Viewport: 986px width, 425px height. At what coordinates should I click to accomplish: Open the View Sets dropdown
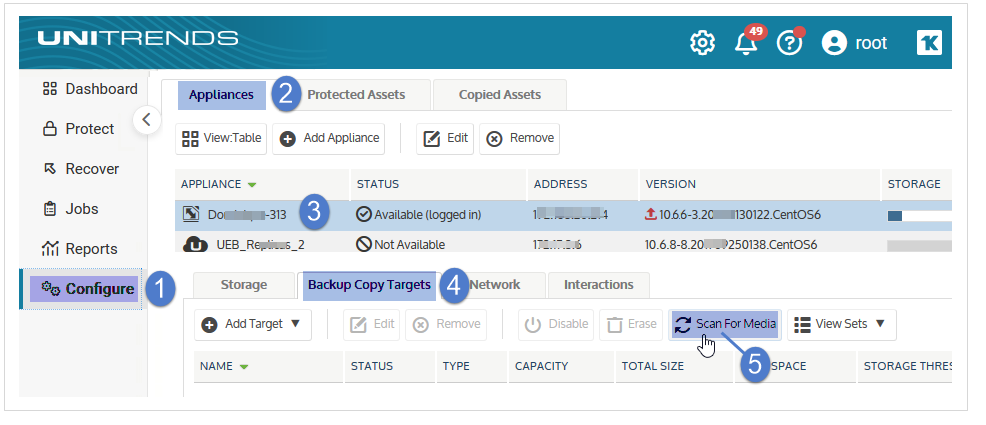(841, 324)
